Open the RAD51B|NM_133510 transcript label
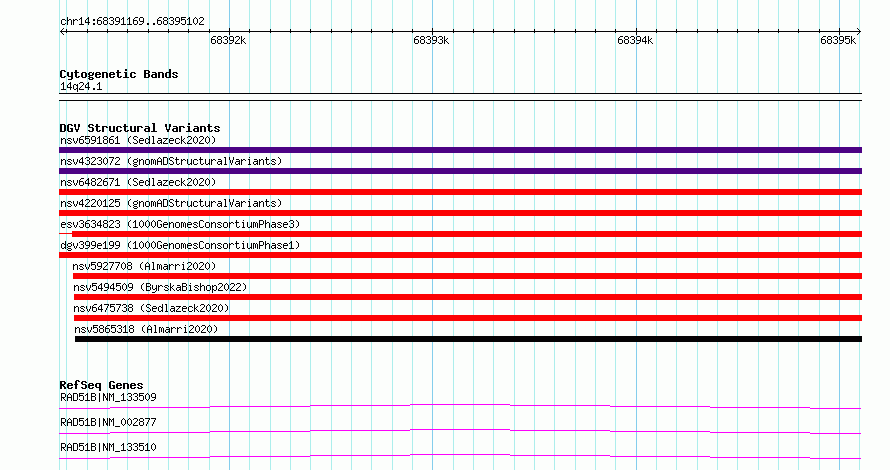This screenshot has width=890, height=470. tap(108, 447)
